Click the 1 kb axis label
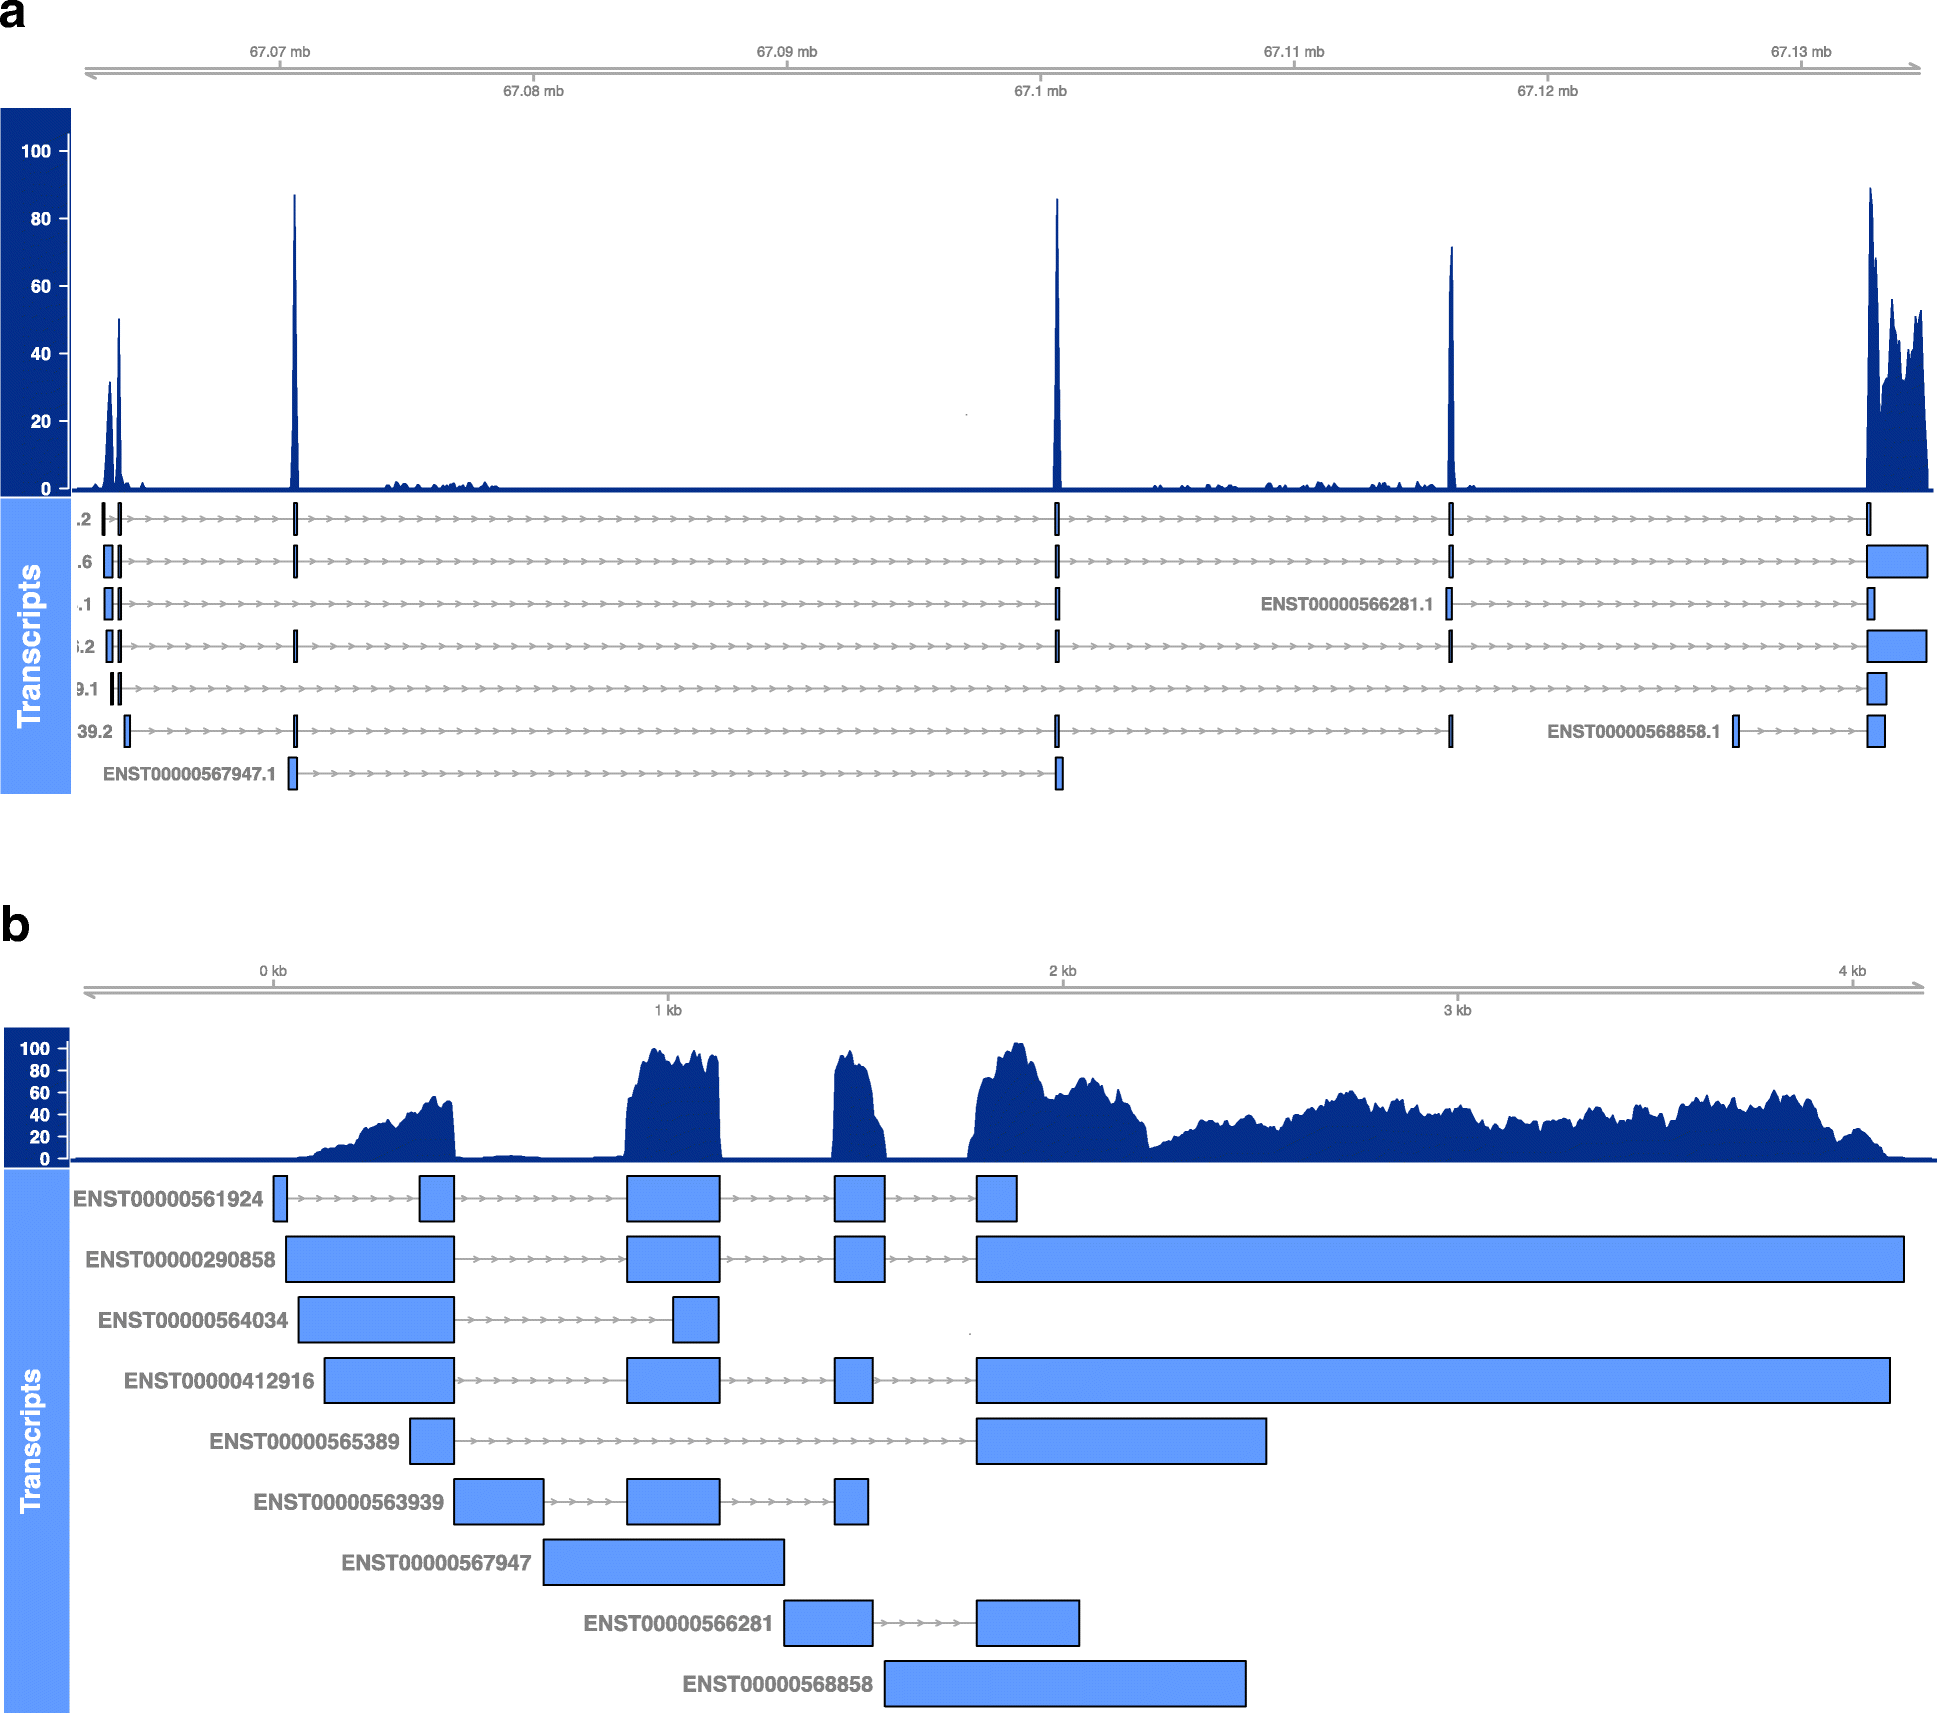Image resolution: width=1937 pixels, height=1713 pixels. pos(668,1010)
